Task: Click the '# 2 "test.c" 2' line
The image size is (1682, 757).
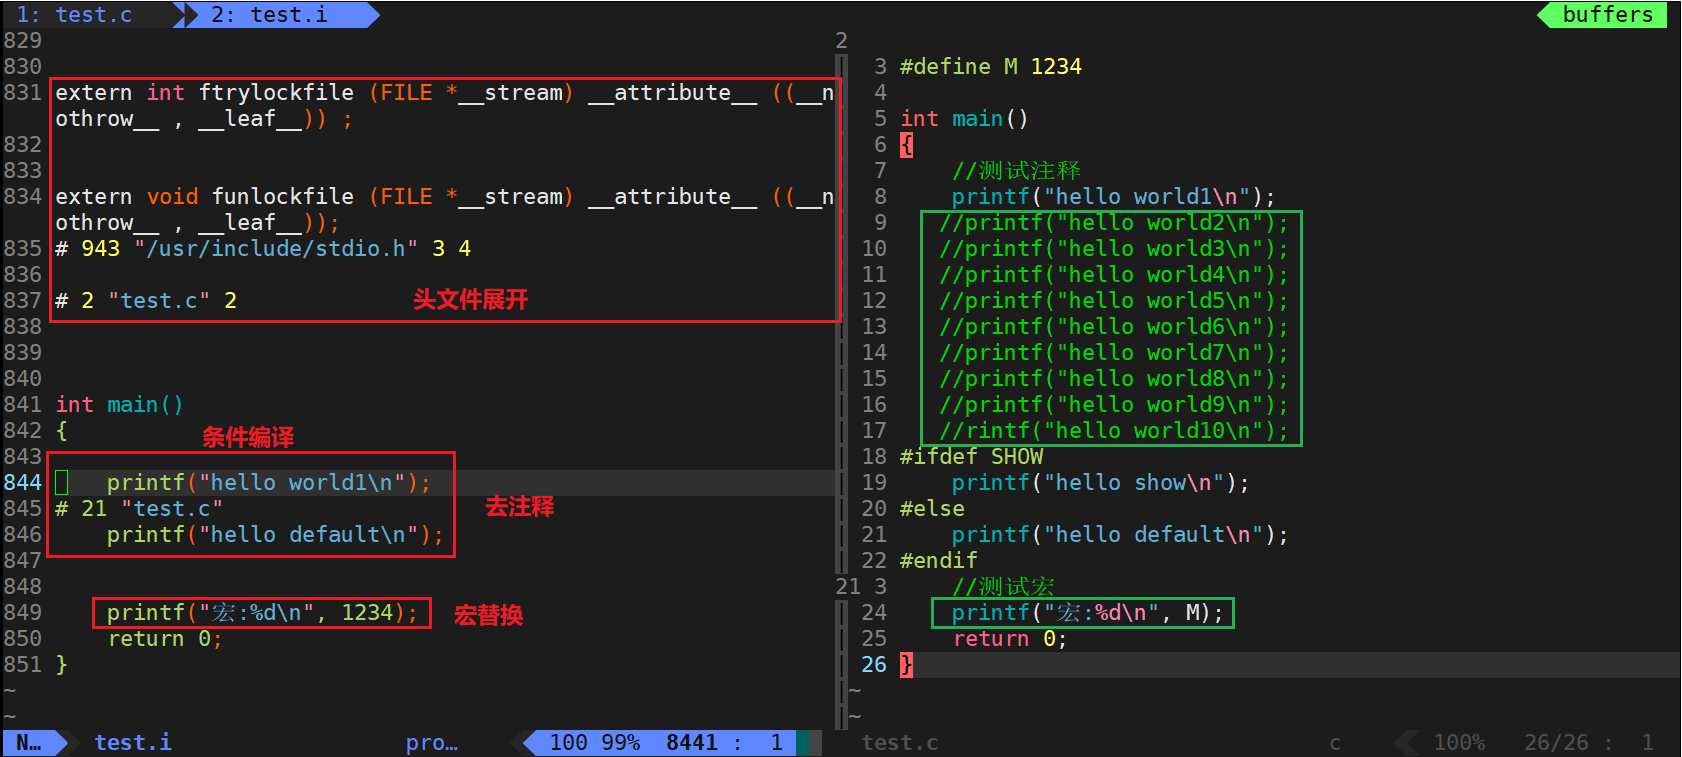Action: point(146,301)
